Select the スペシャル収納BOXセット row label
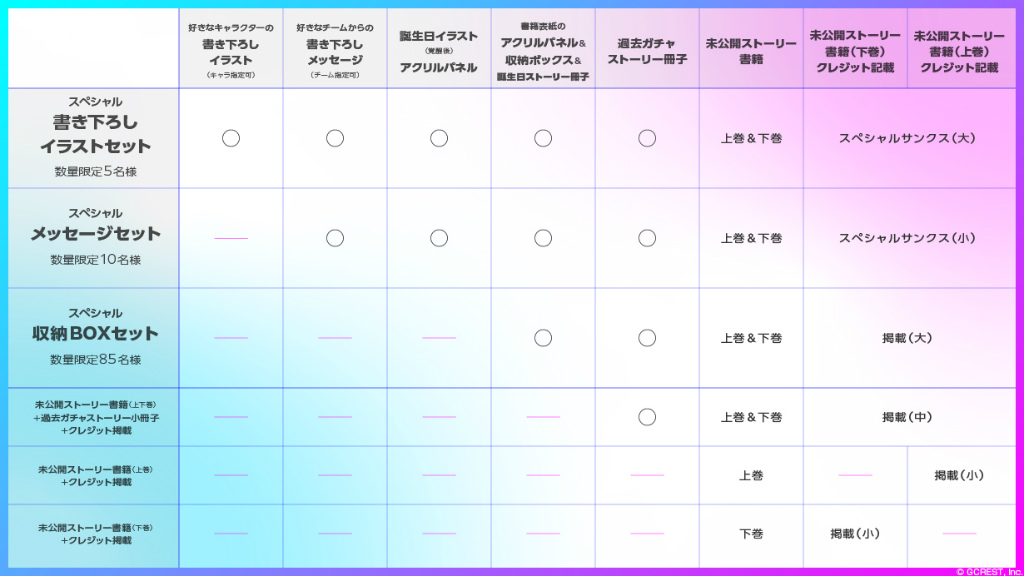The width and height of the screenshot is (1024, 576). click(96, 333)
